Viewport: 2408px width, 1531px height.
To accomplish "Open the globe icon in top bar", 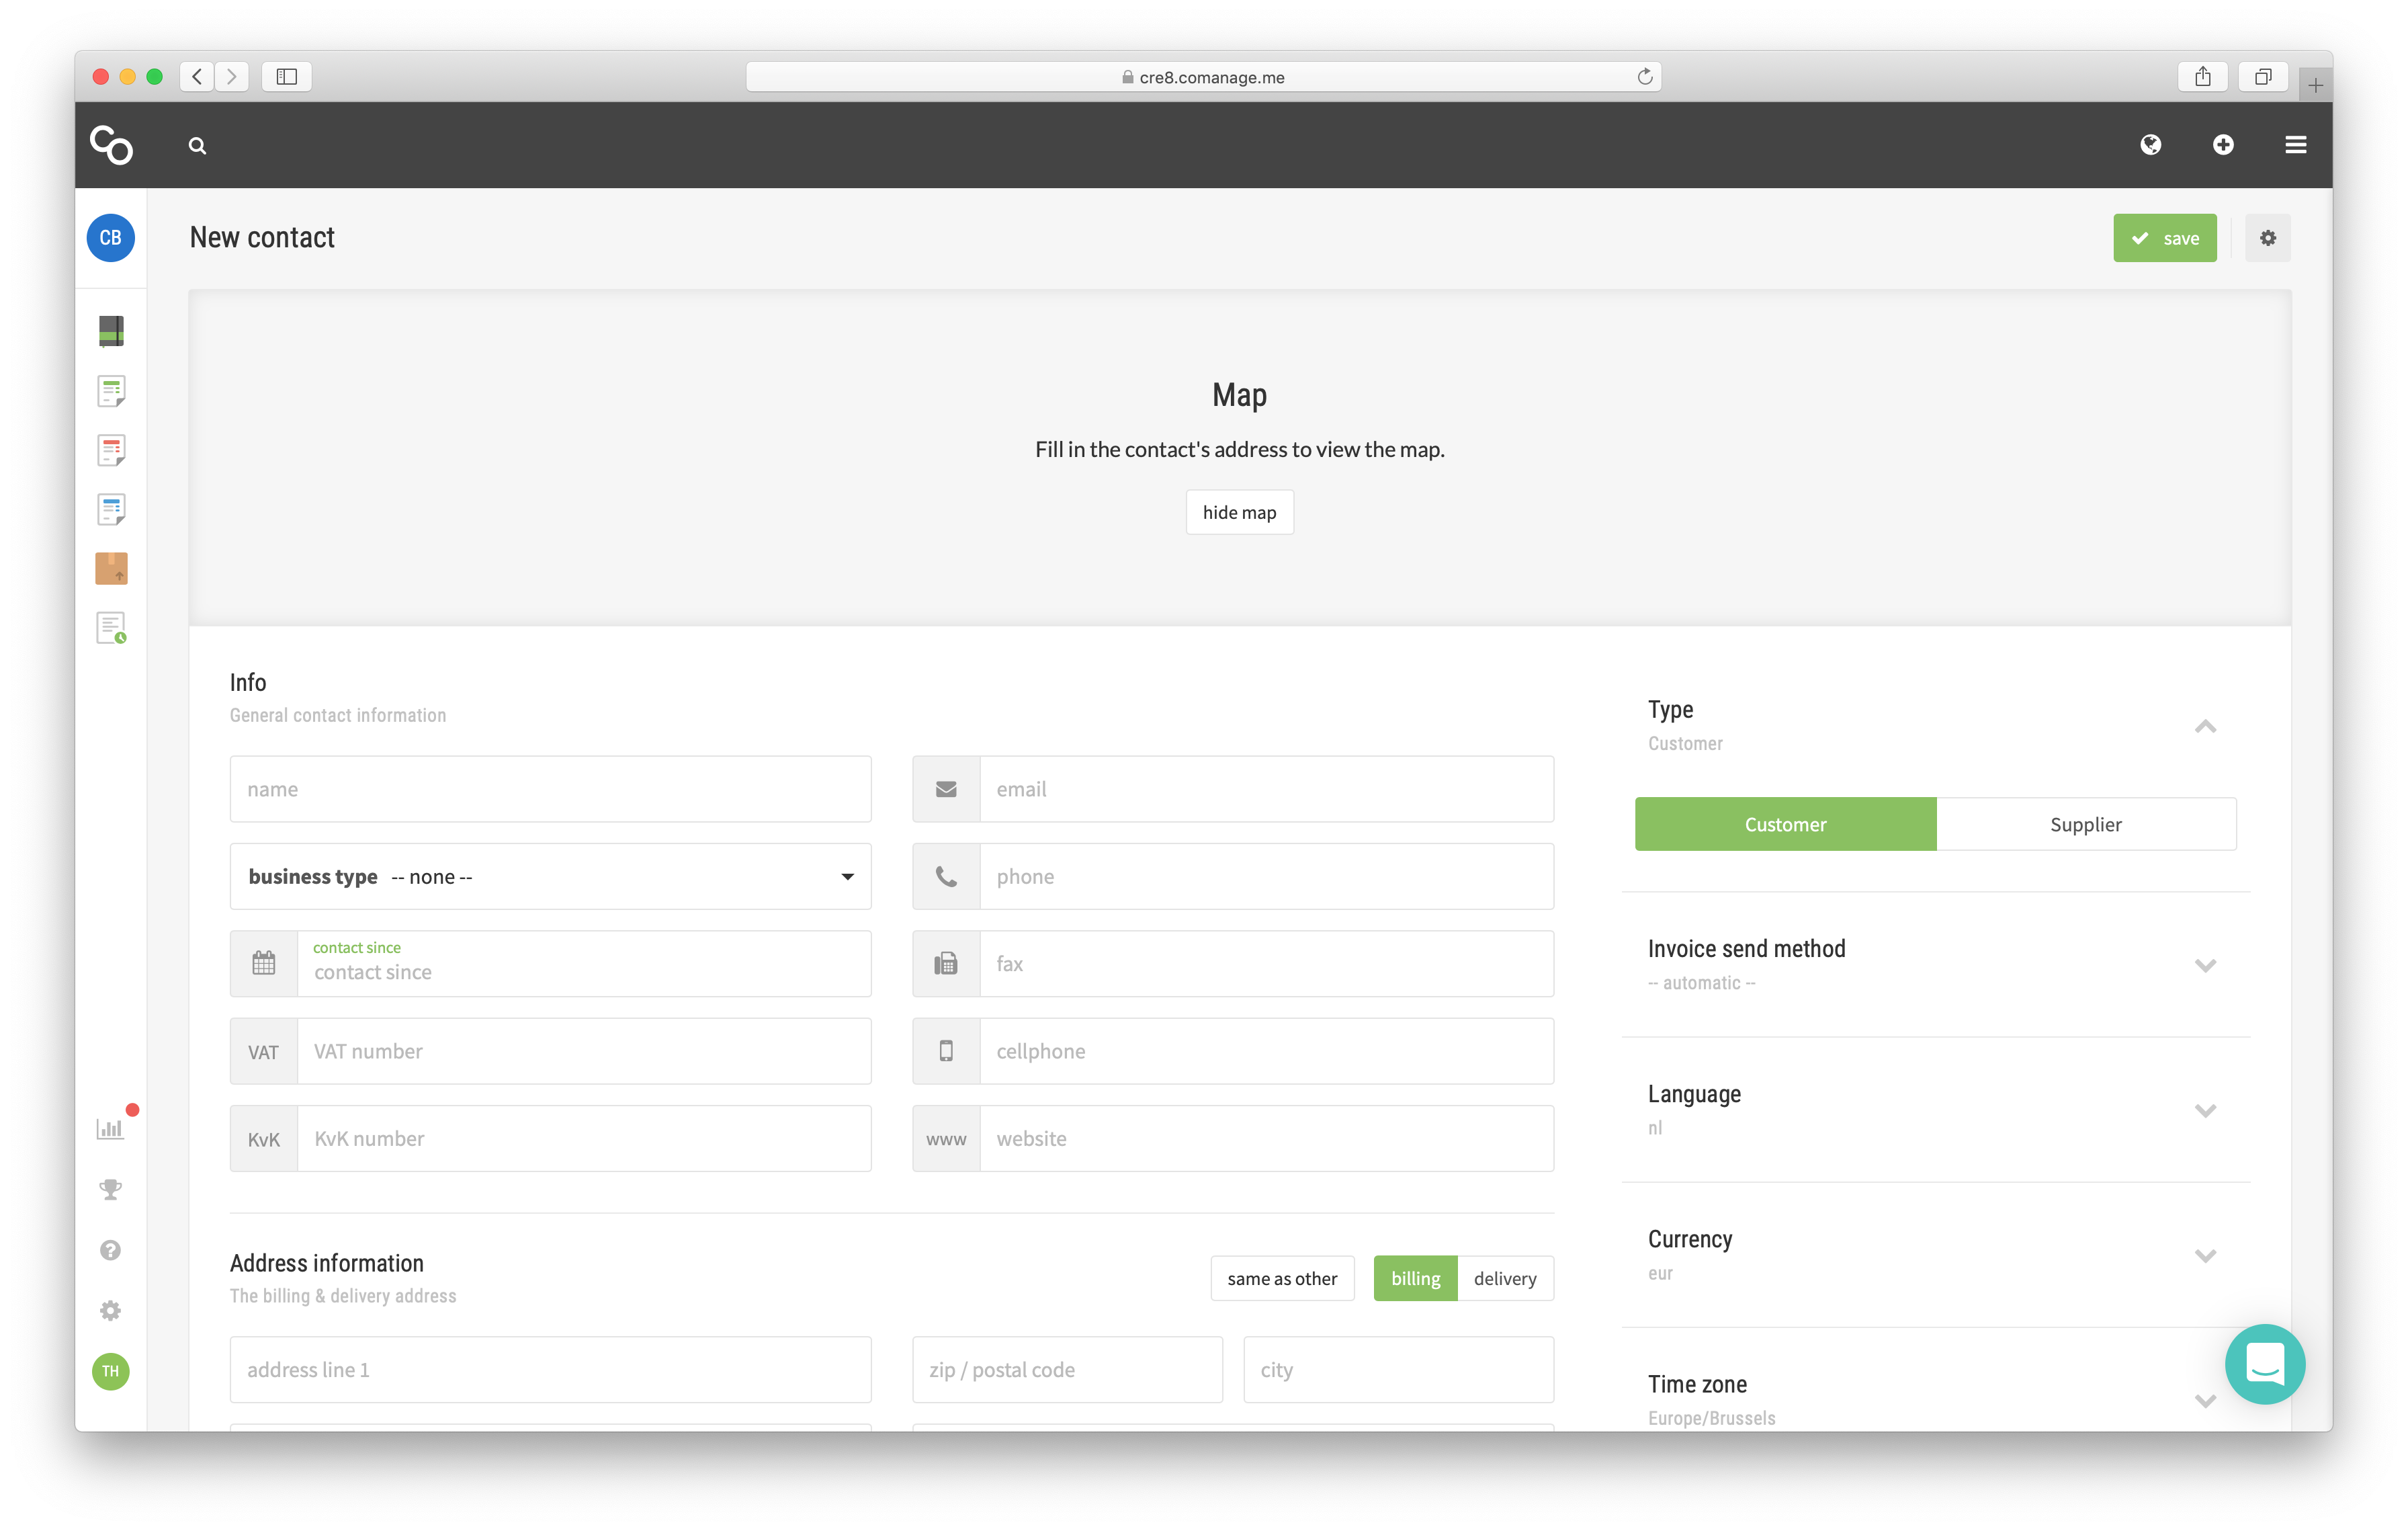I will pos(2150,145).
